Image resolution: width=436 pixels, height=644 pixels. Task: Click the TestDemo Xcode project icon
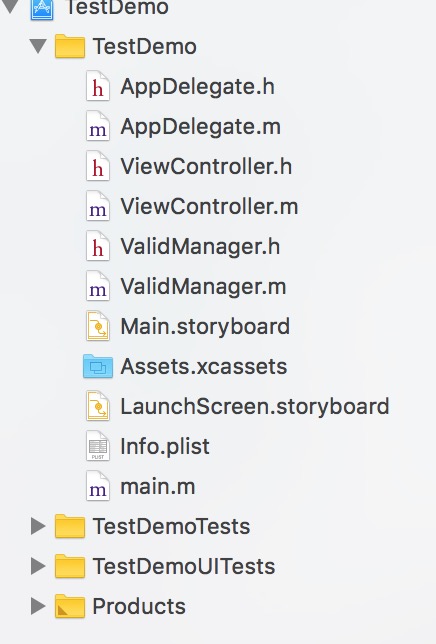[x=42, y=8]
